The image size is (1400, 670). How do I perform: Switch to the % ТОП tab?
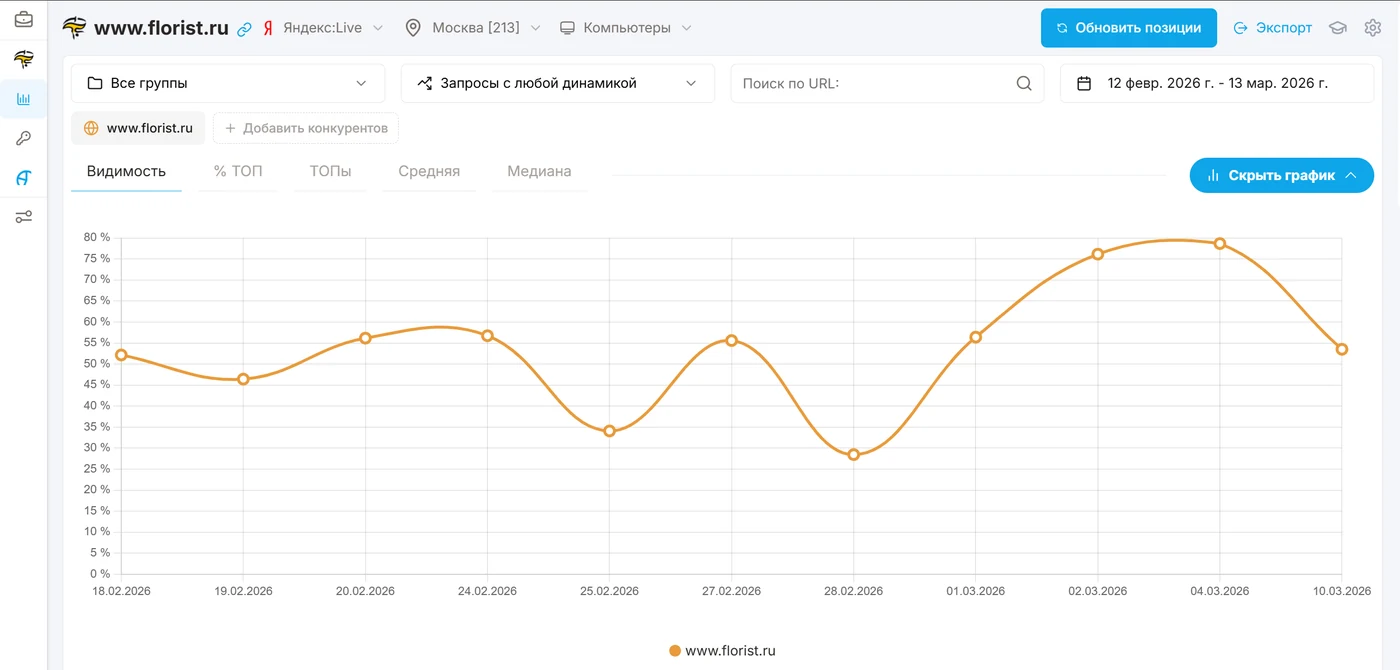point(238,172)
